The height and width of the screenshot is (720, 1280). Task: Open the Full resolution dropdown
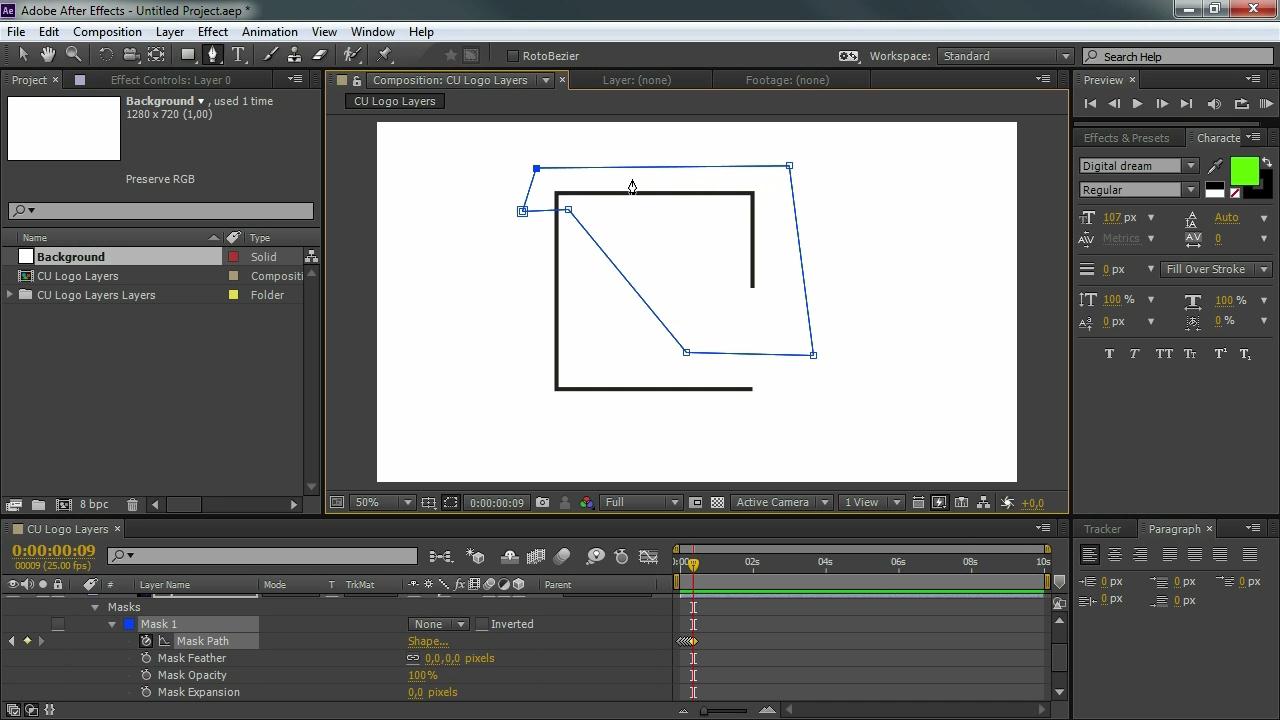click(642, 502)
